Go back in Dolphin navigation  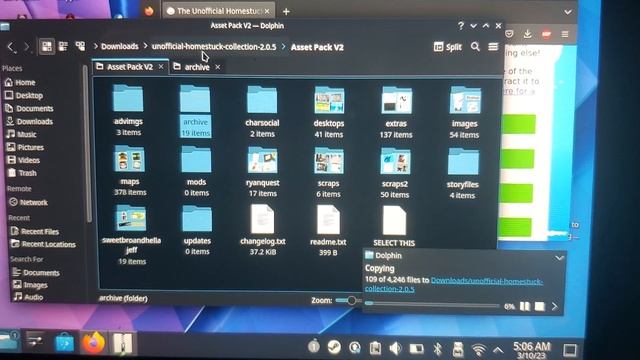coord(10,47)
